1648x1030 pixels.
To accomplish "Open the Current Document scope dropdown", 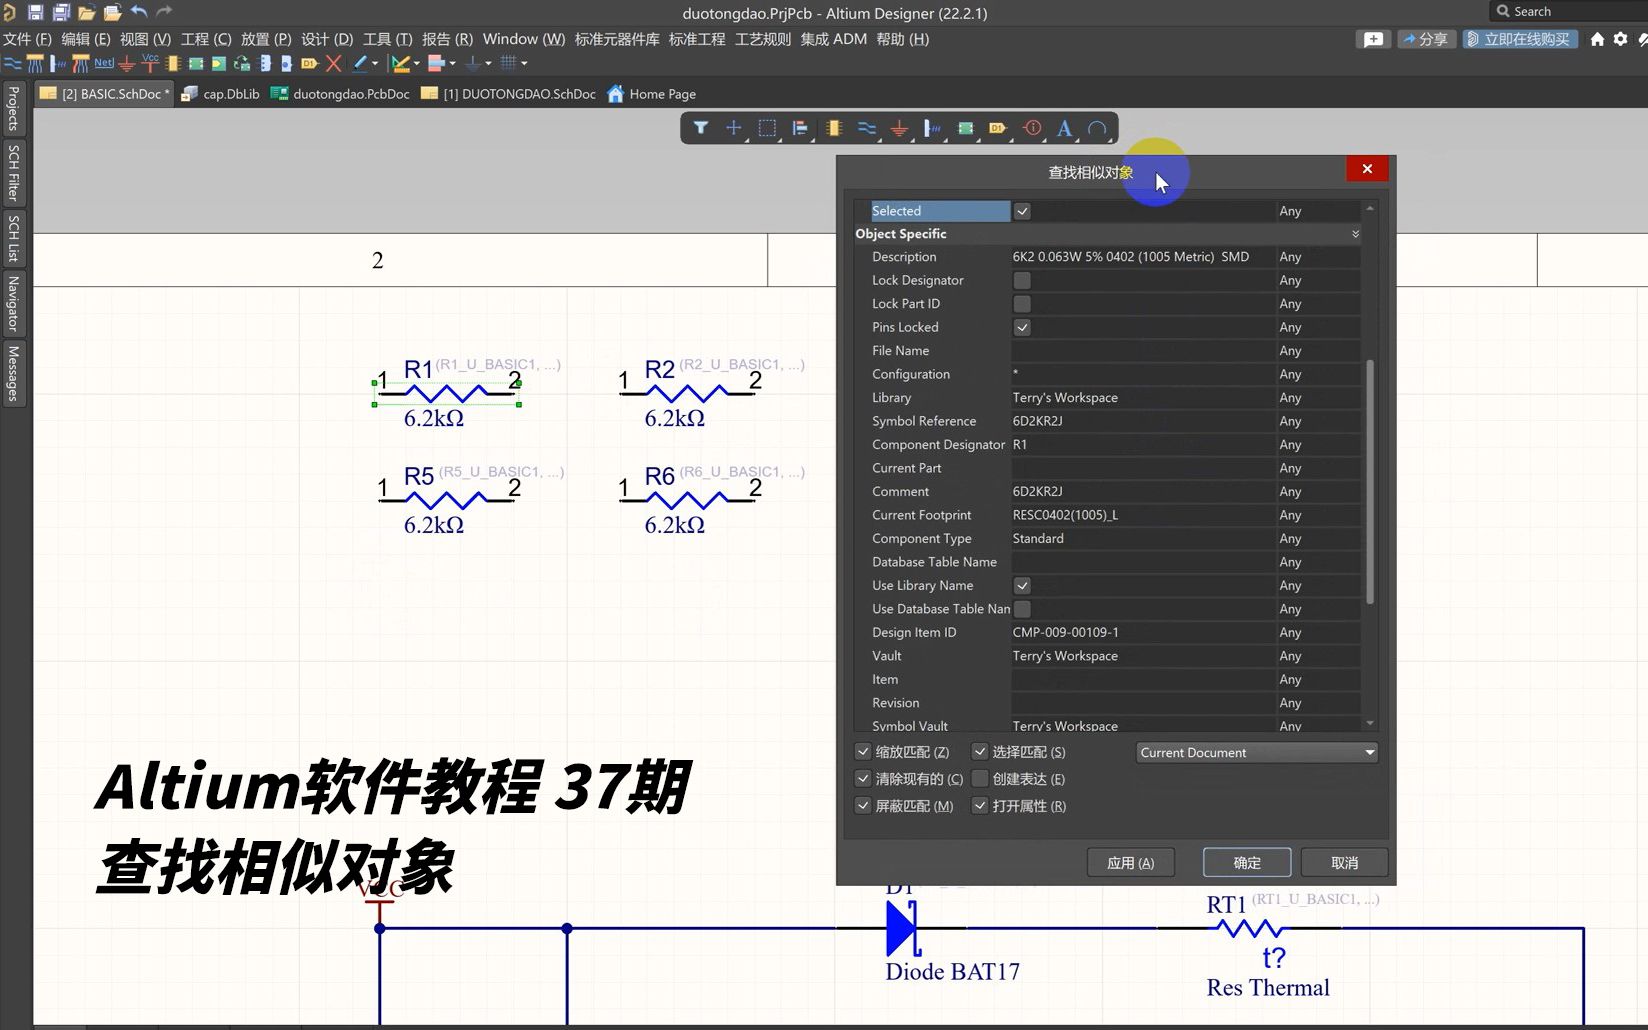I will point(1368,752).
